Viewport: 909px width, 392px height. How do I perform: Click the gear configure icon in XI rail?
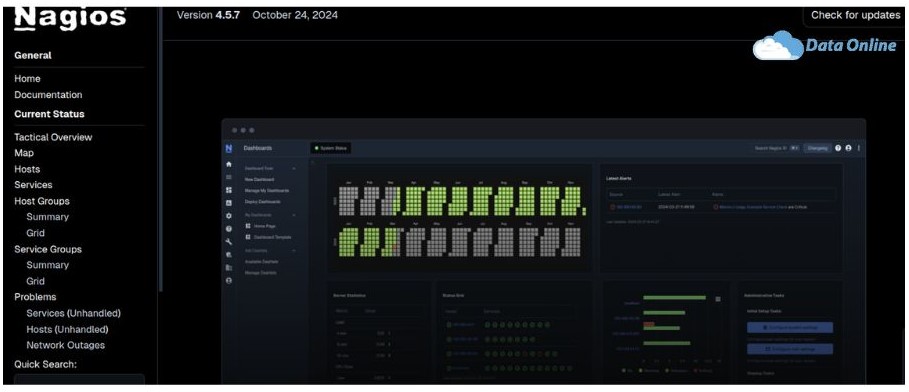229,216
